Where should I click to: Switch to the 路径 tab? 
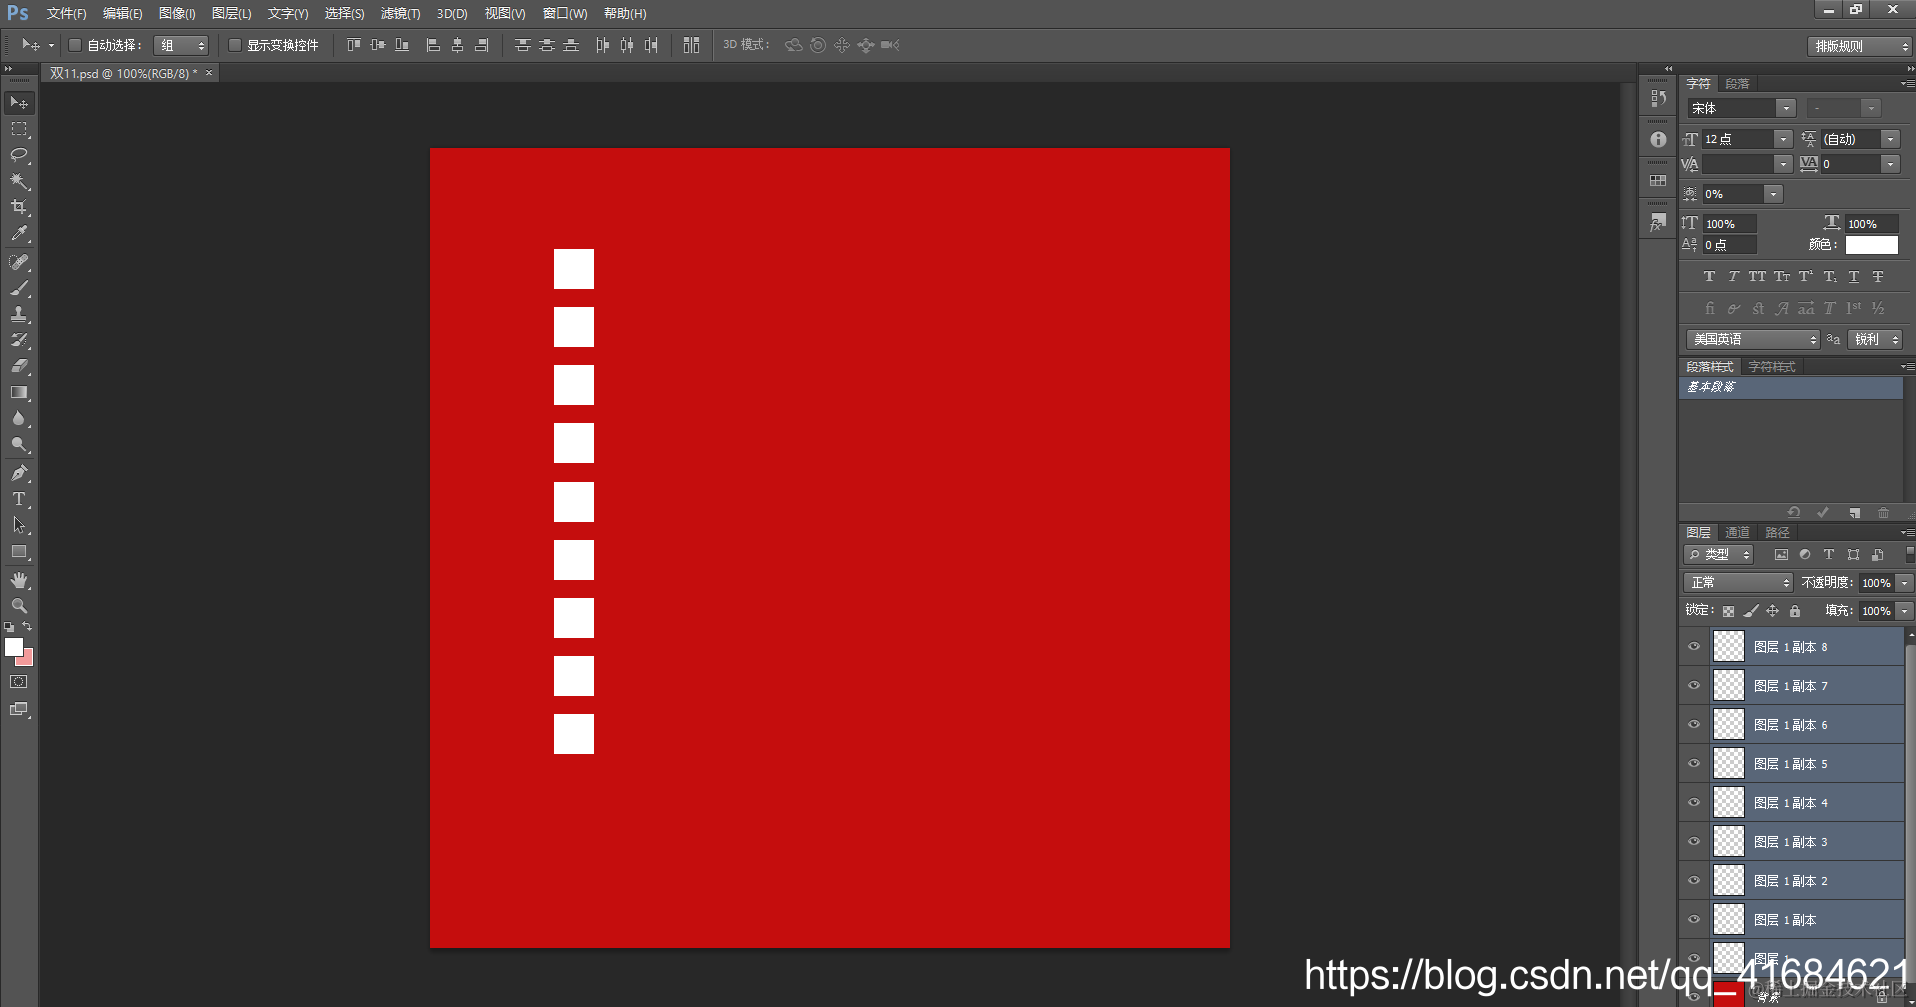pyautogui.click(x=1777, y=533)
